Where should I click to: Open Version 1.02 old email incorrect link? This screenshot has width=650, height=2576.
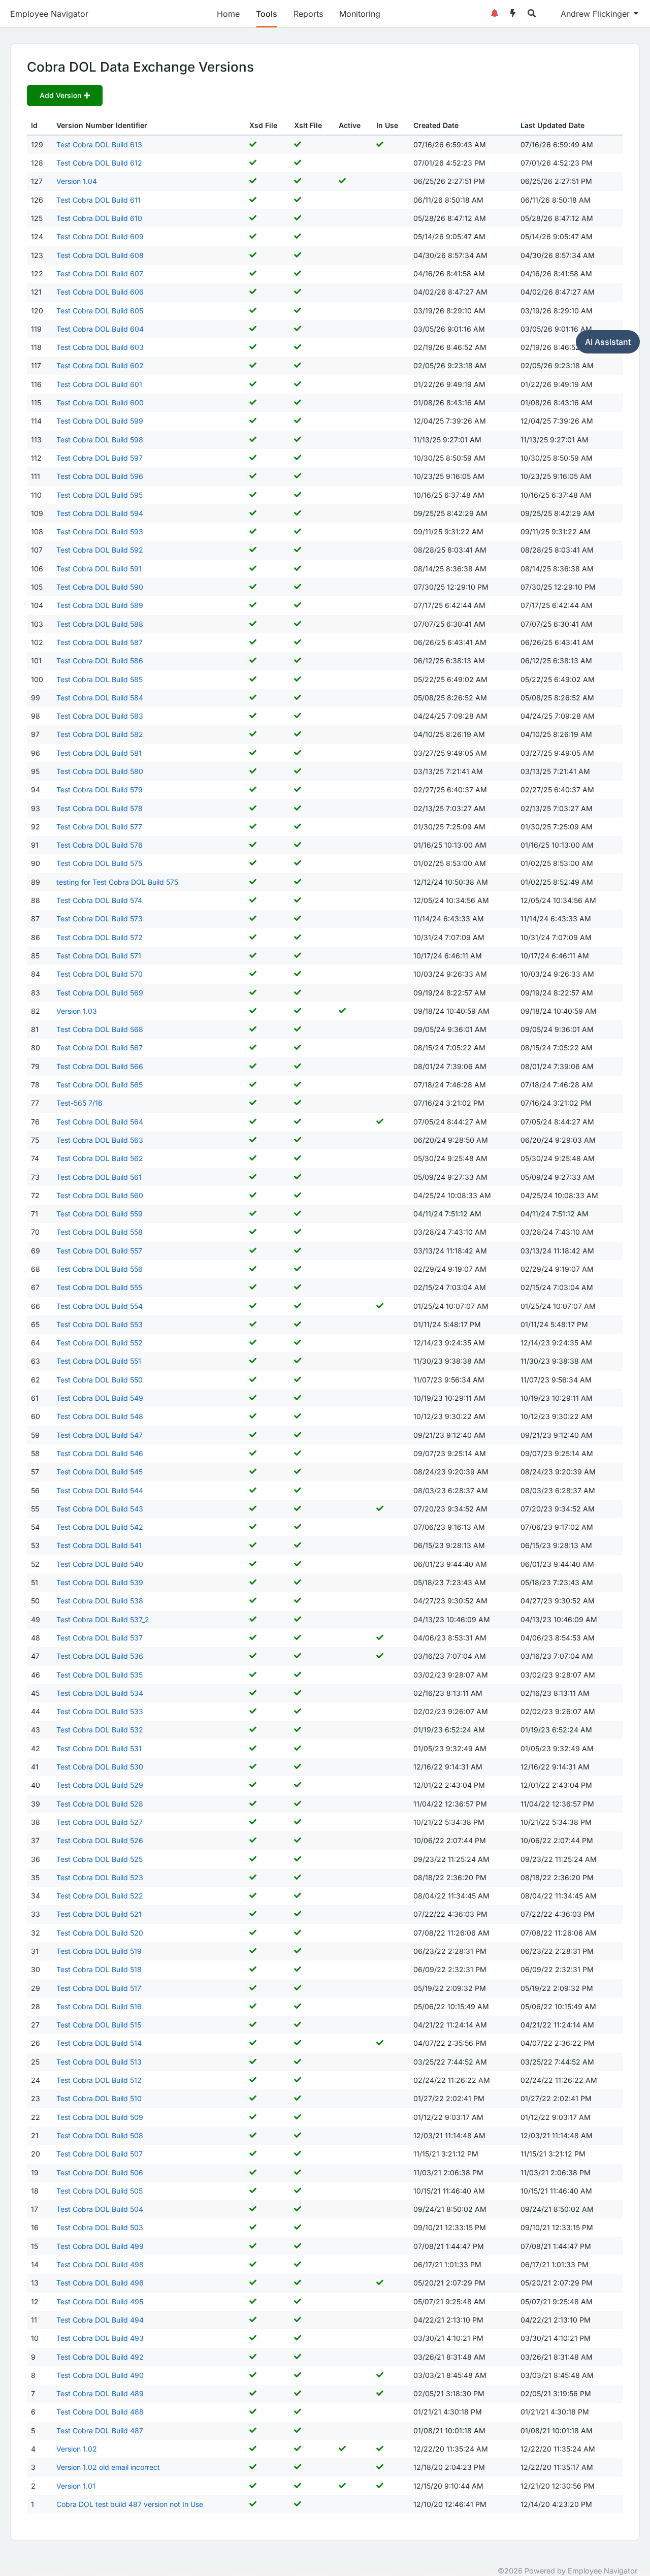pos(108,2467)
